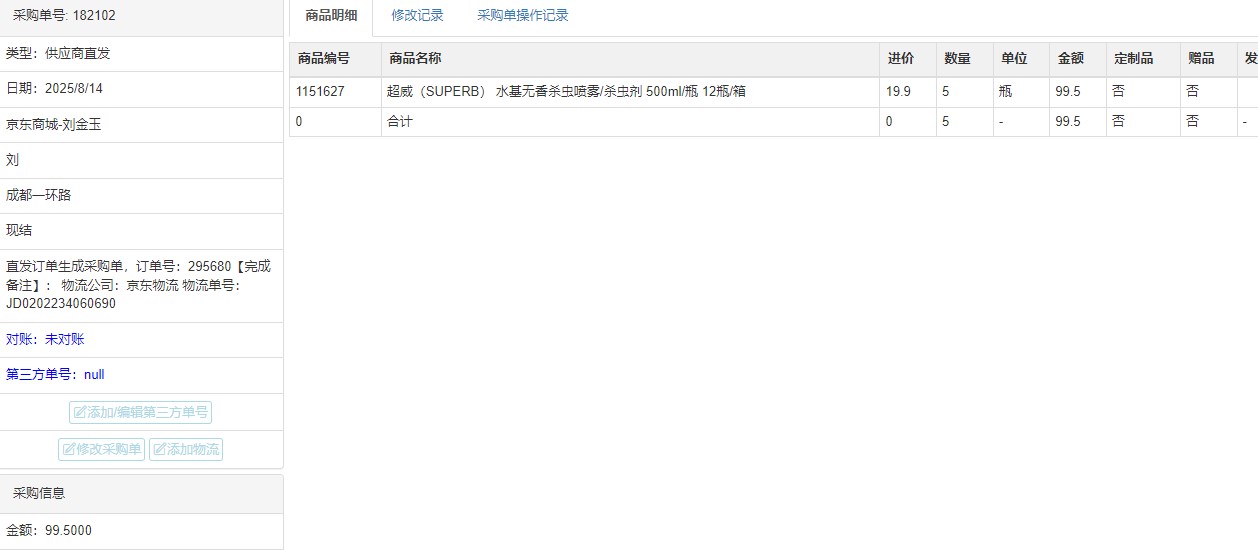The width and height of the screenshot is (1258, 550).
Task: Click product code 1151627 cell
Action: pos(335,92)
